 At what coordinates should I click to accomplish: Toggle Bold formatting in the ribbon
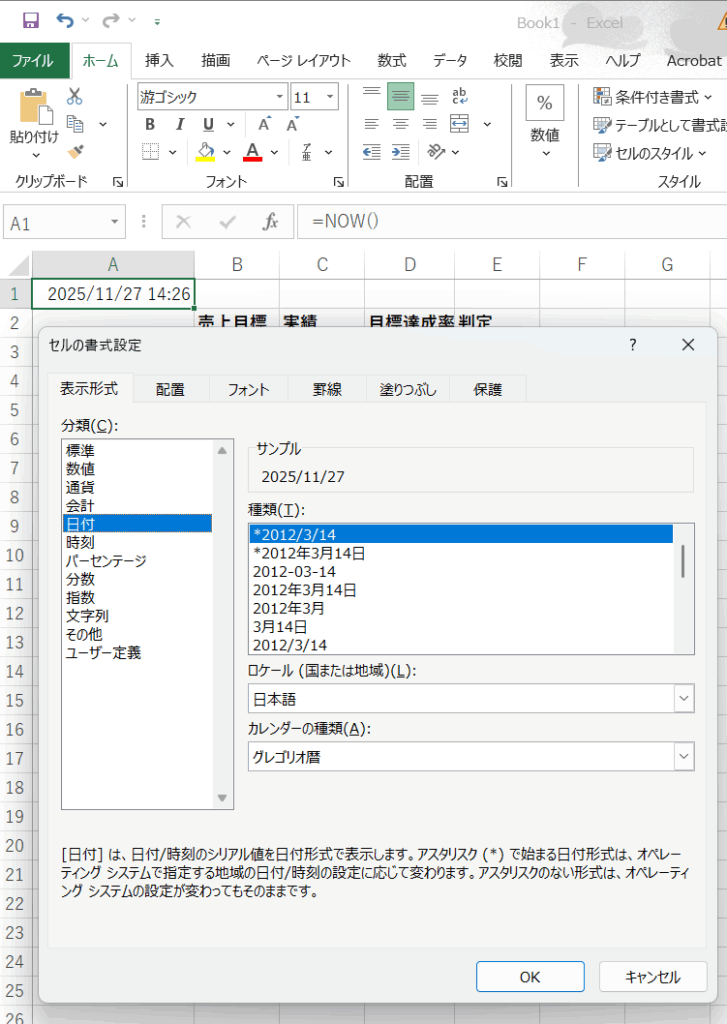click(150, 125)
